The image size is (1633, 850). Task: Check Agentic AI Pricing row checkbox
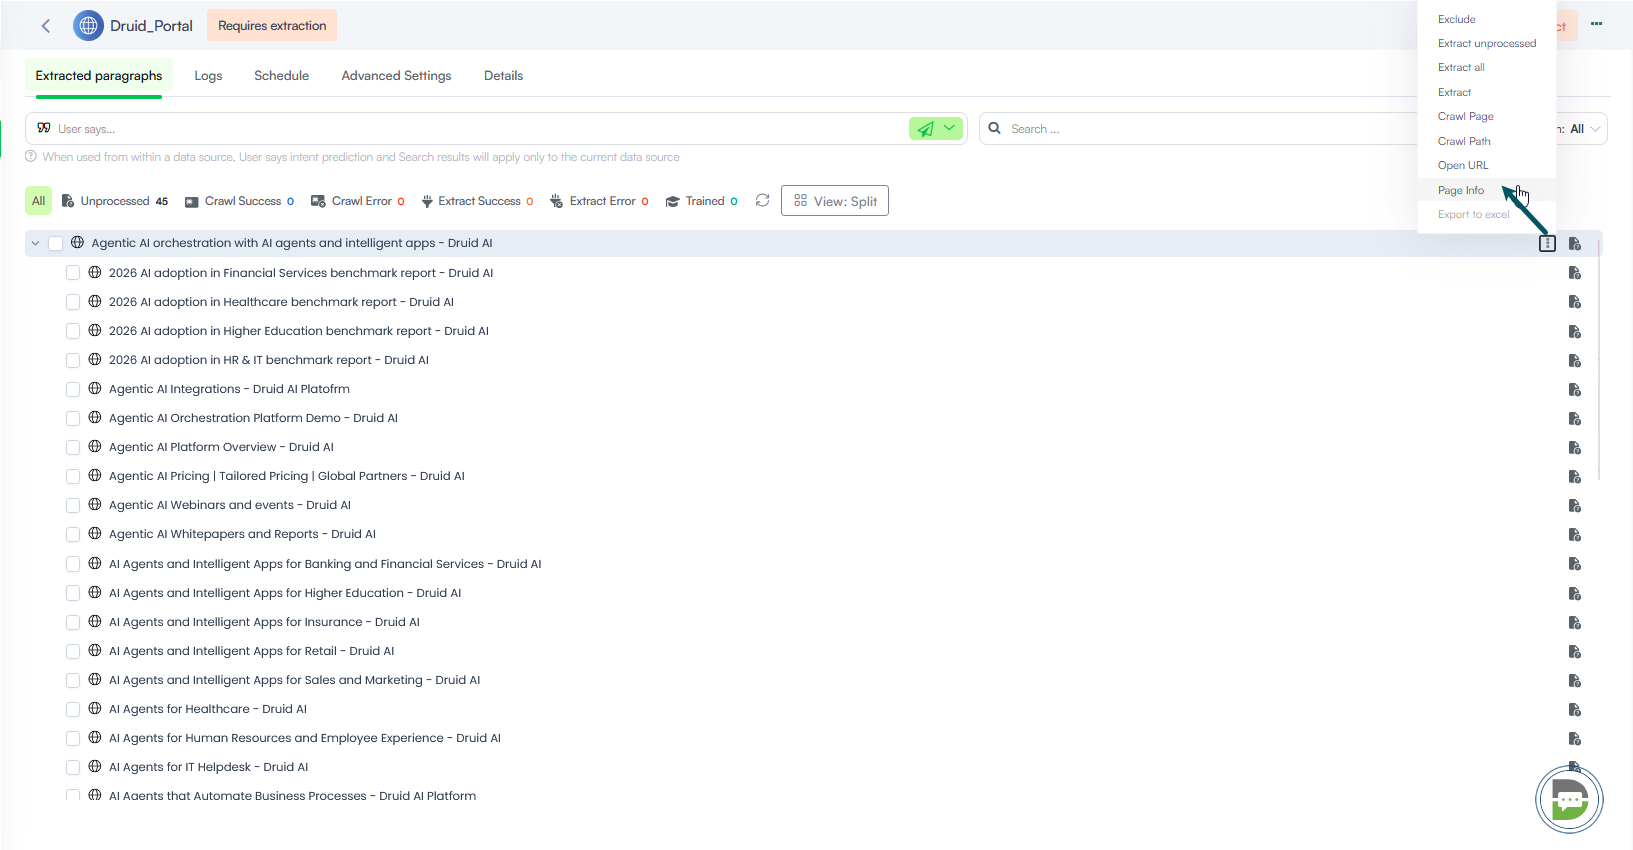tap(73, 476)
